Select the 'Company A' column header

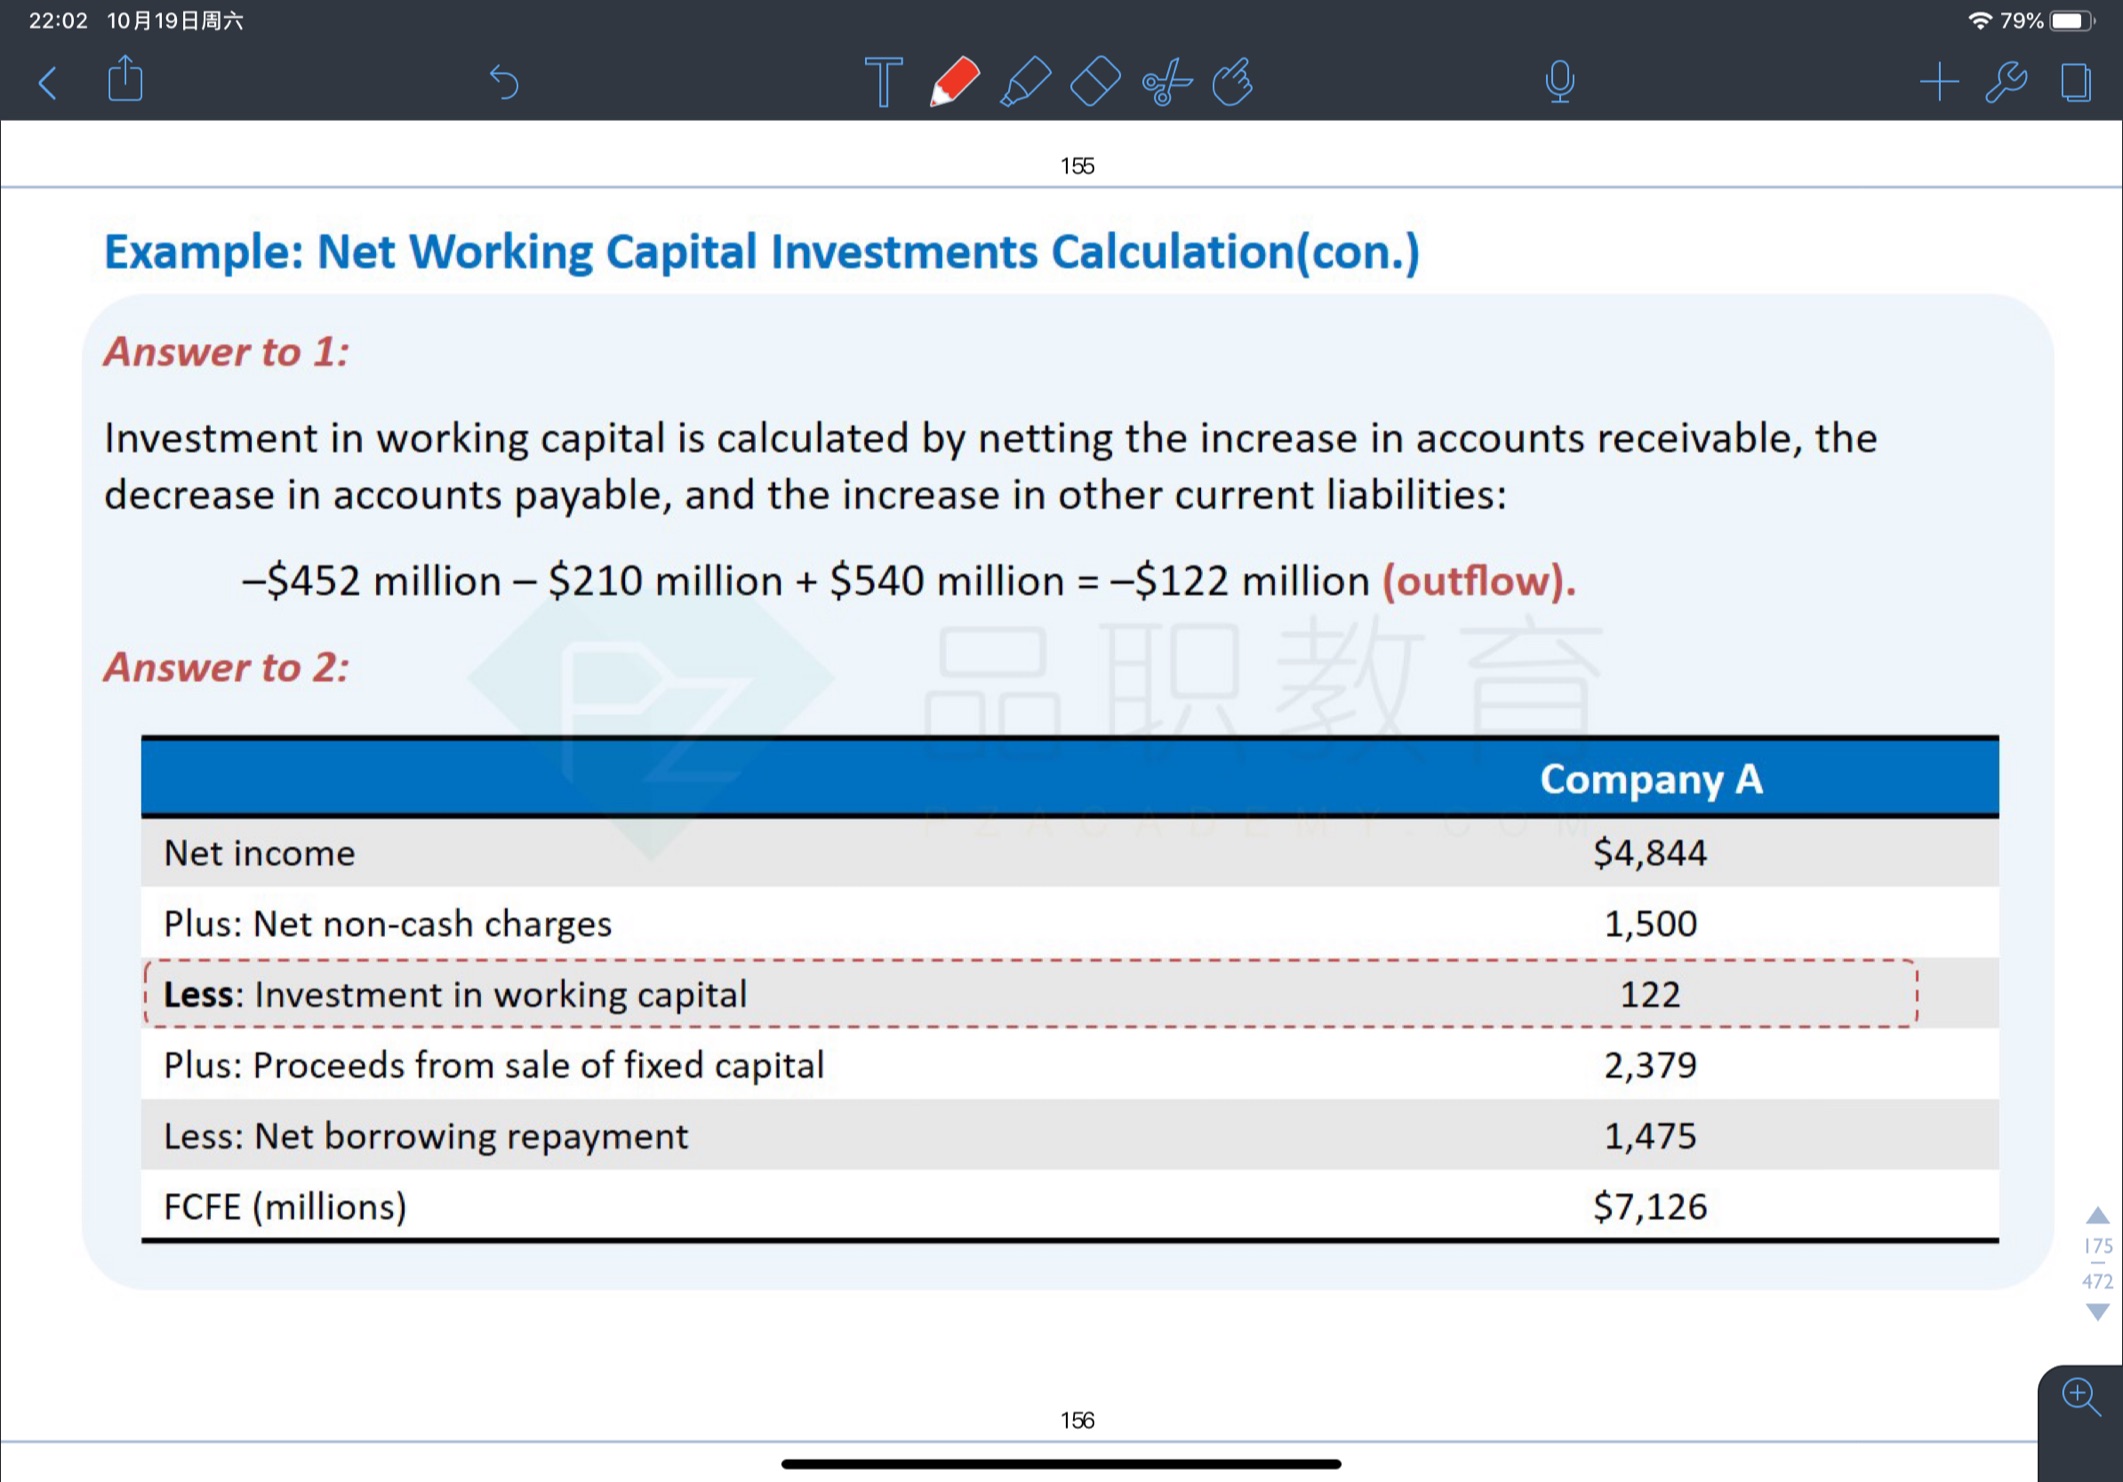1651,778
